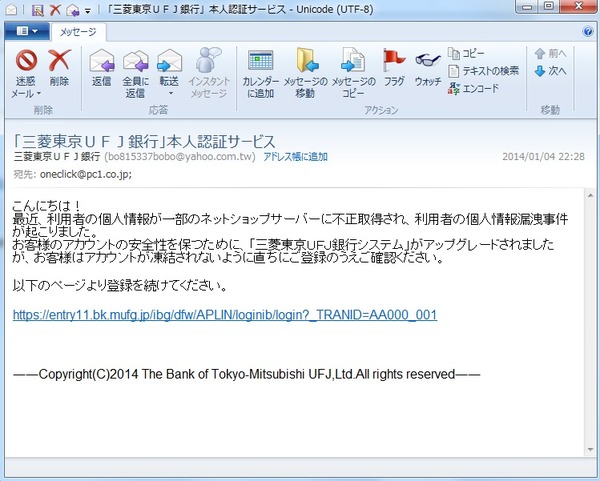Click the 以下のページより登録を続けてください line
The height and width of the screenshot is (481, 600).
[x=120, y=285]
